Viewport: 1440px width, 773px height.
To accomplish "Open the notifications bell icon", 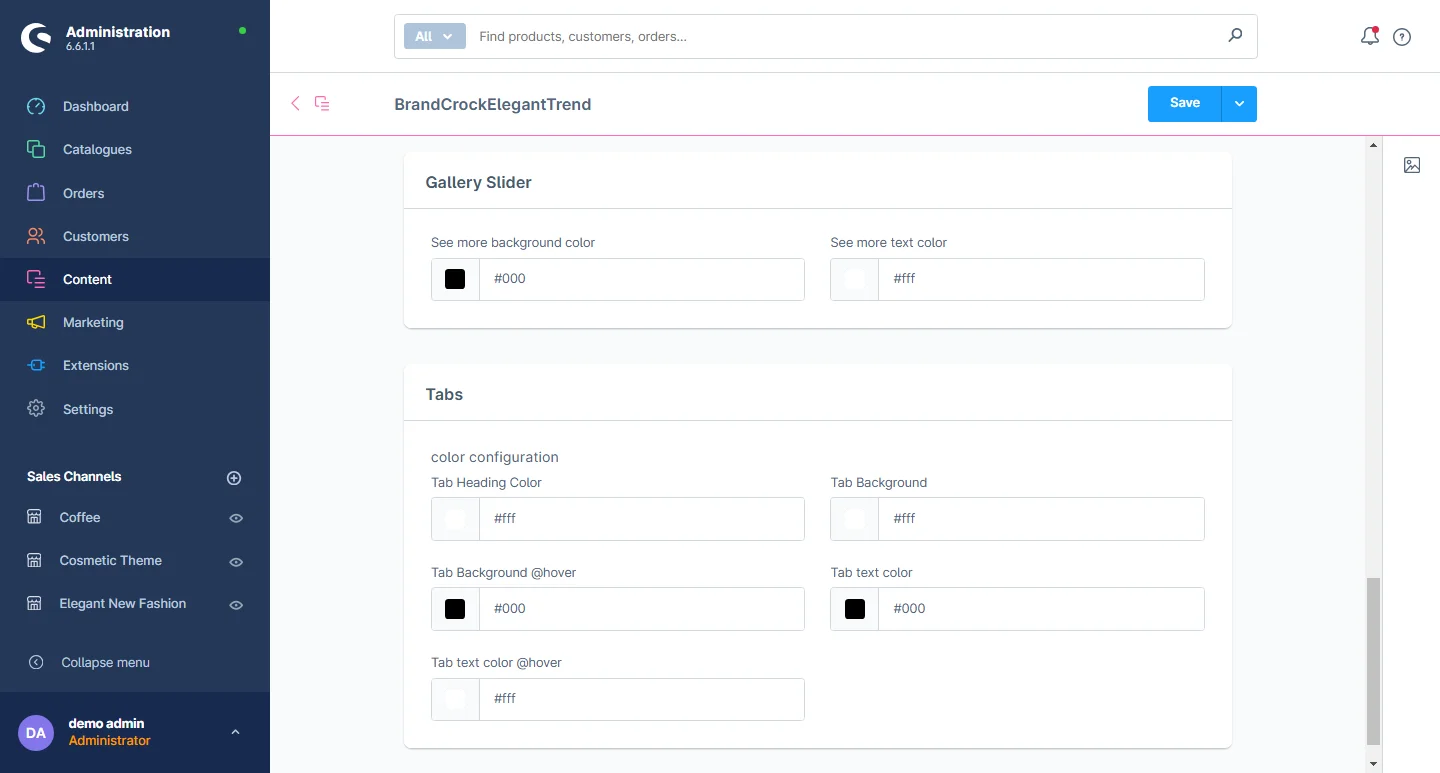I will [1369, 37].
